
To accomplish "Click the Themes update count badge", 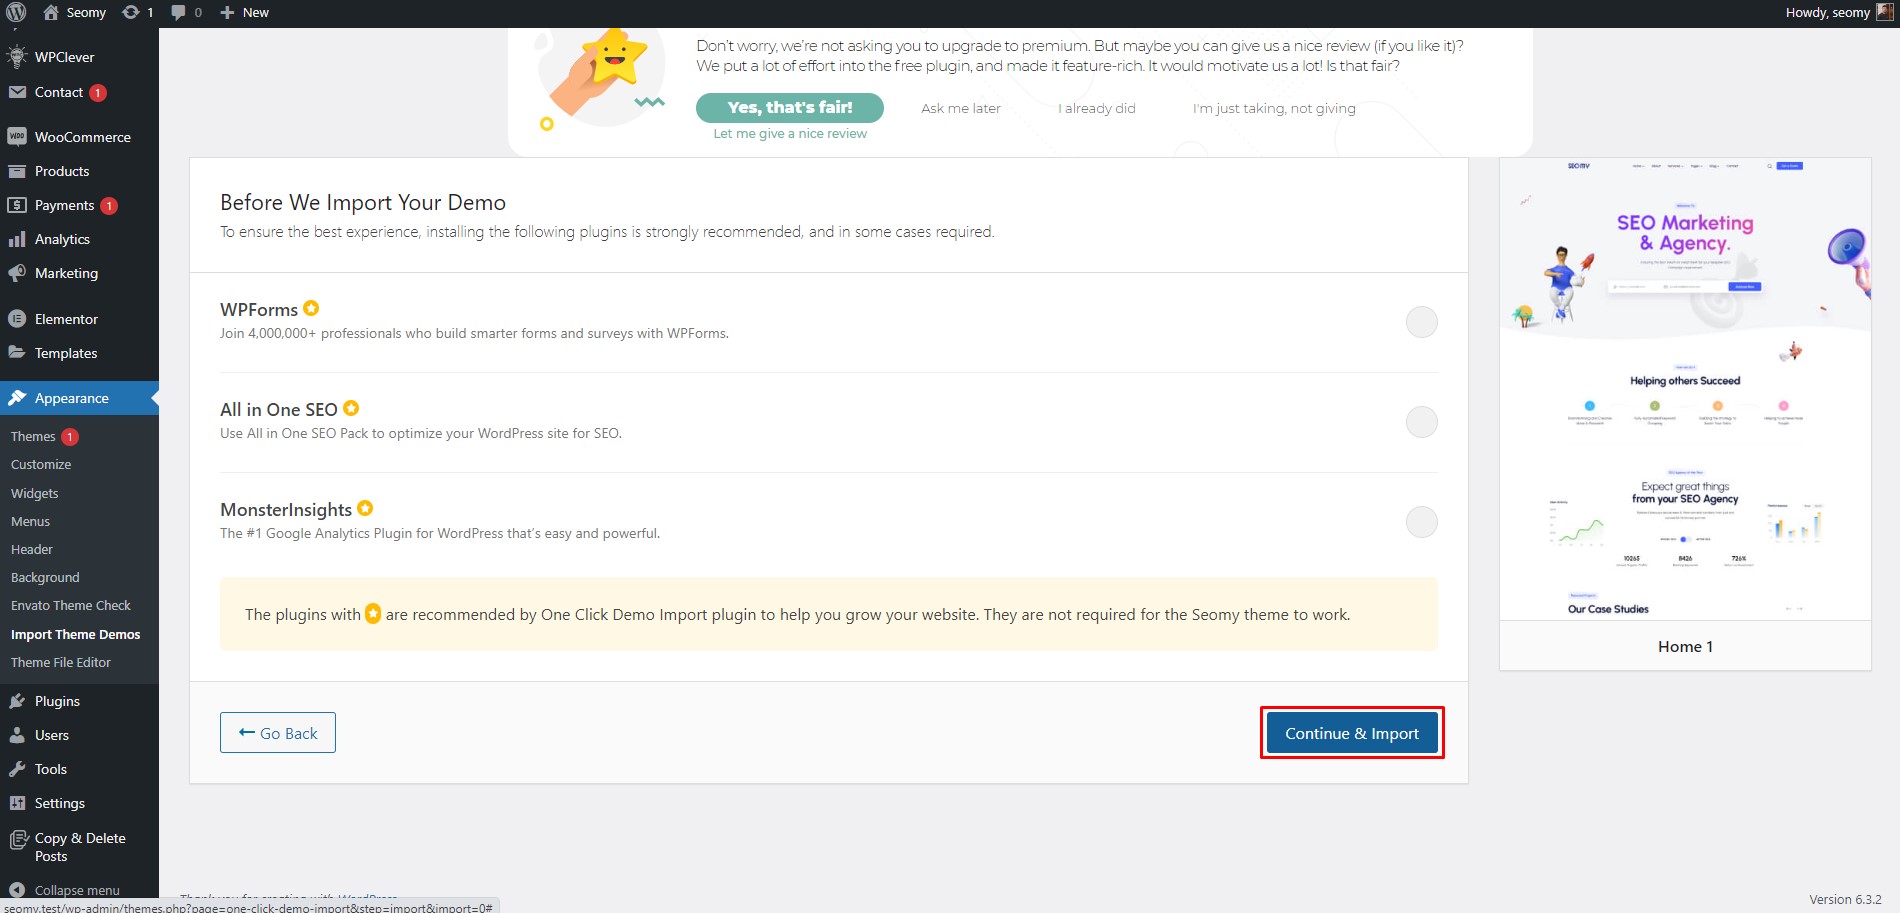I will tap(70, 437).
